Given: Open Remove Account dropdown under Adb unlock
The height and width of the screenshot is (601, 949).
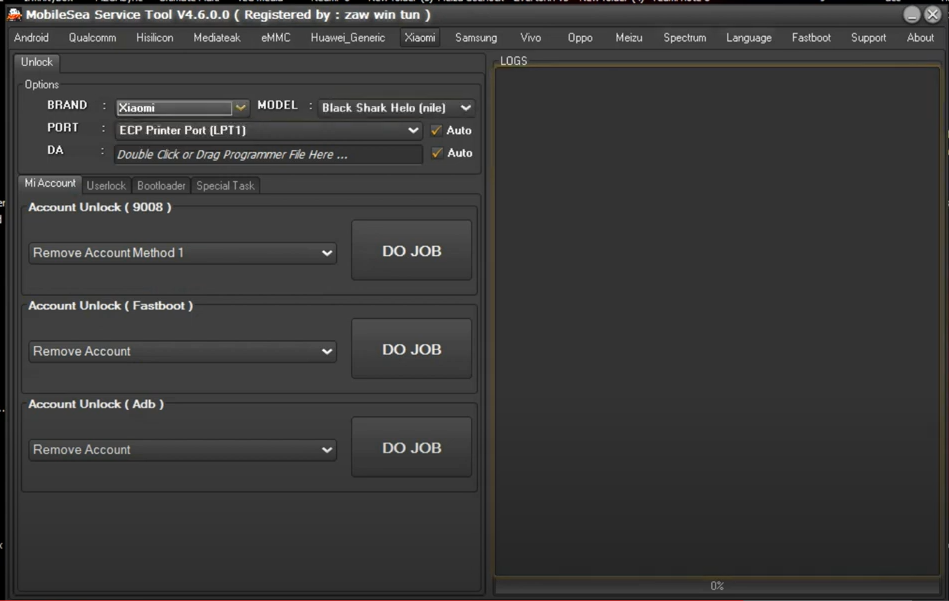Looking at the screenshot, I should point(182,450).
